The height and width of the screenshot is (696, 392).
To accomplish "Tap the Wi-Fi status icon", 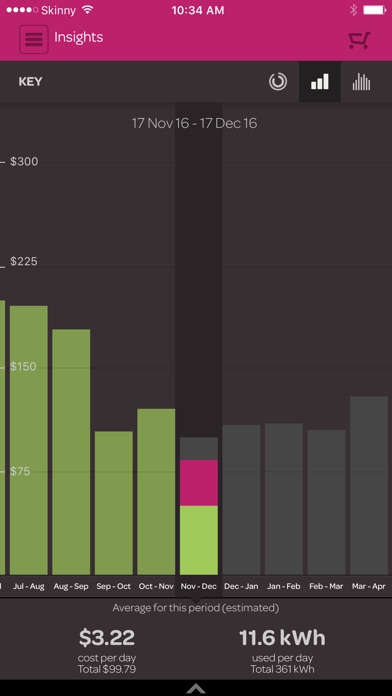I will tap(87, 10).
